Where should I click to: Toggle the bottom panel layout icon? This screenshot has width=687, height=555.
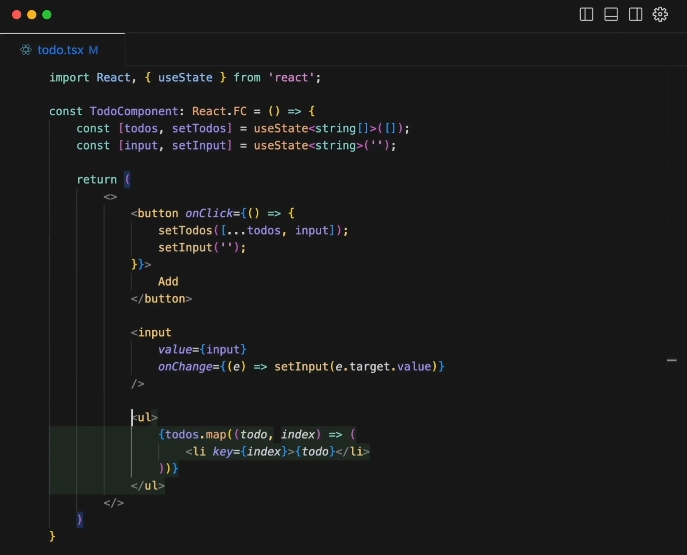[x=611, y=15]
